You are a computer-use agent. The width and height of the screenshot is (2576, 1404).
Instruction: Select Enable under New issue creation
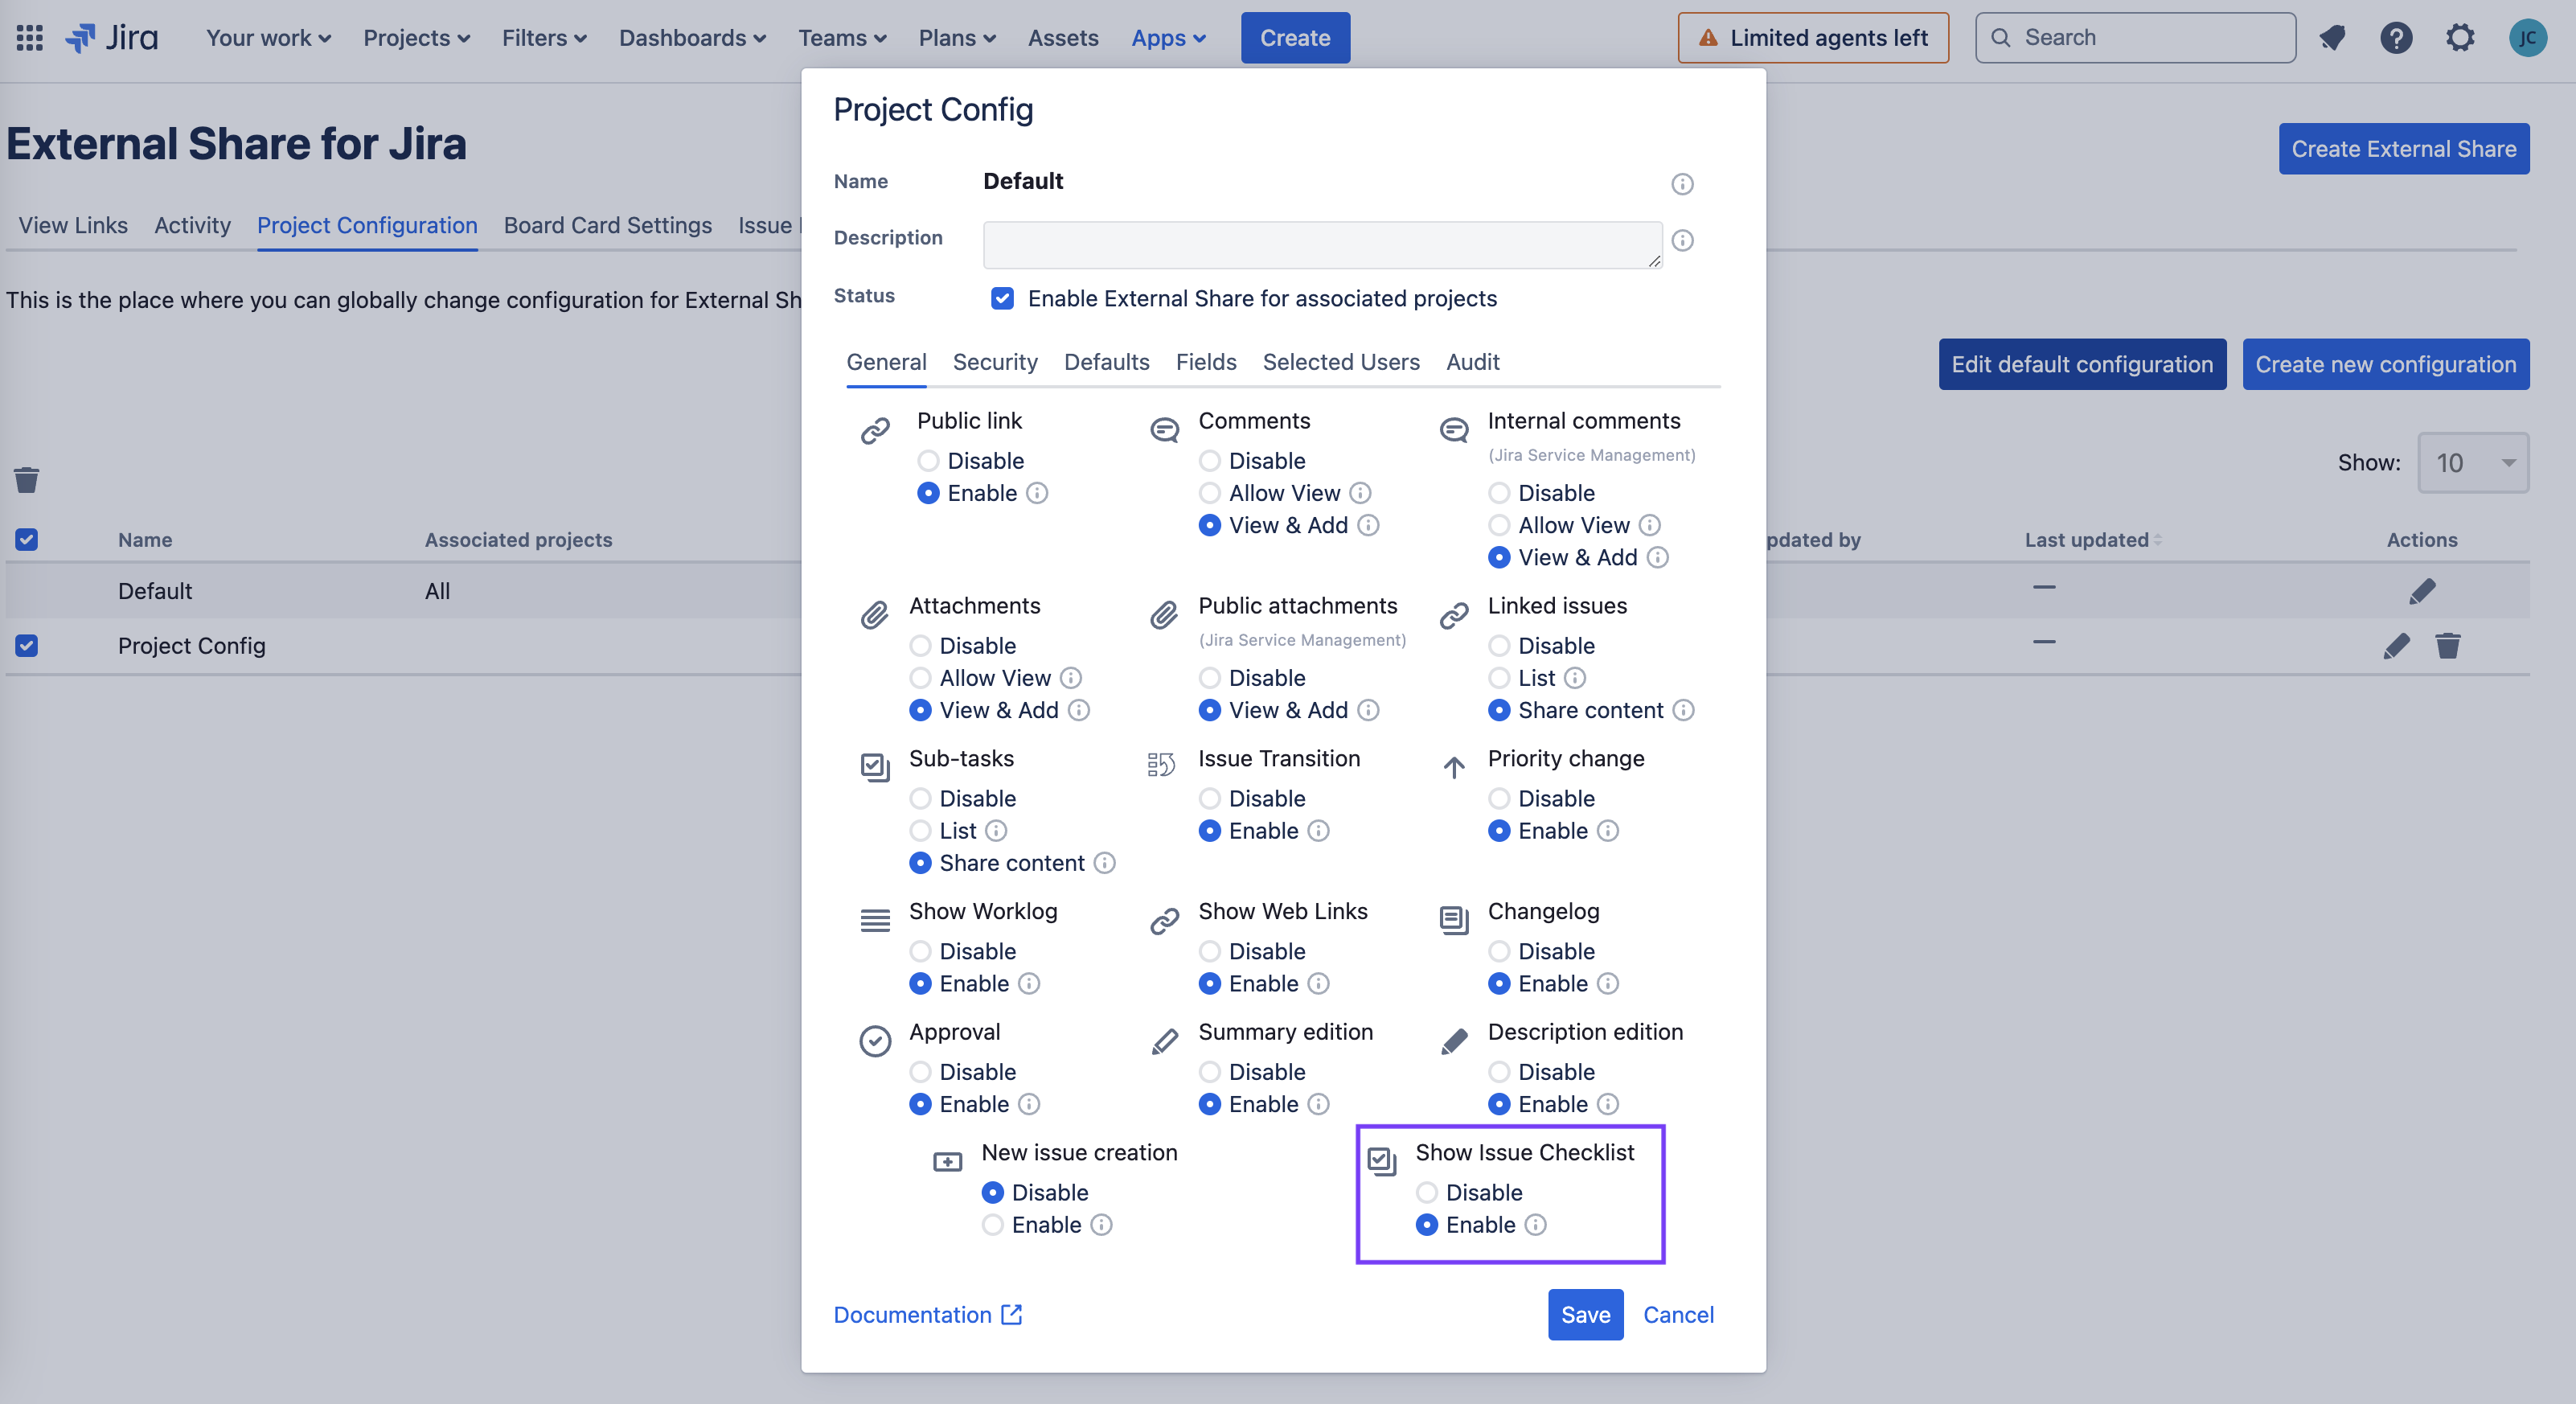pos(992,1225)
